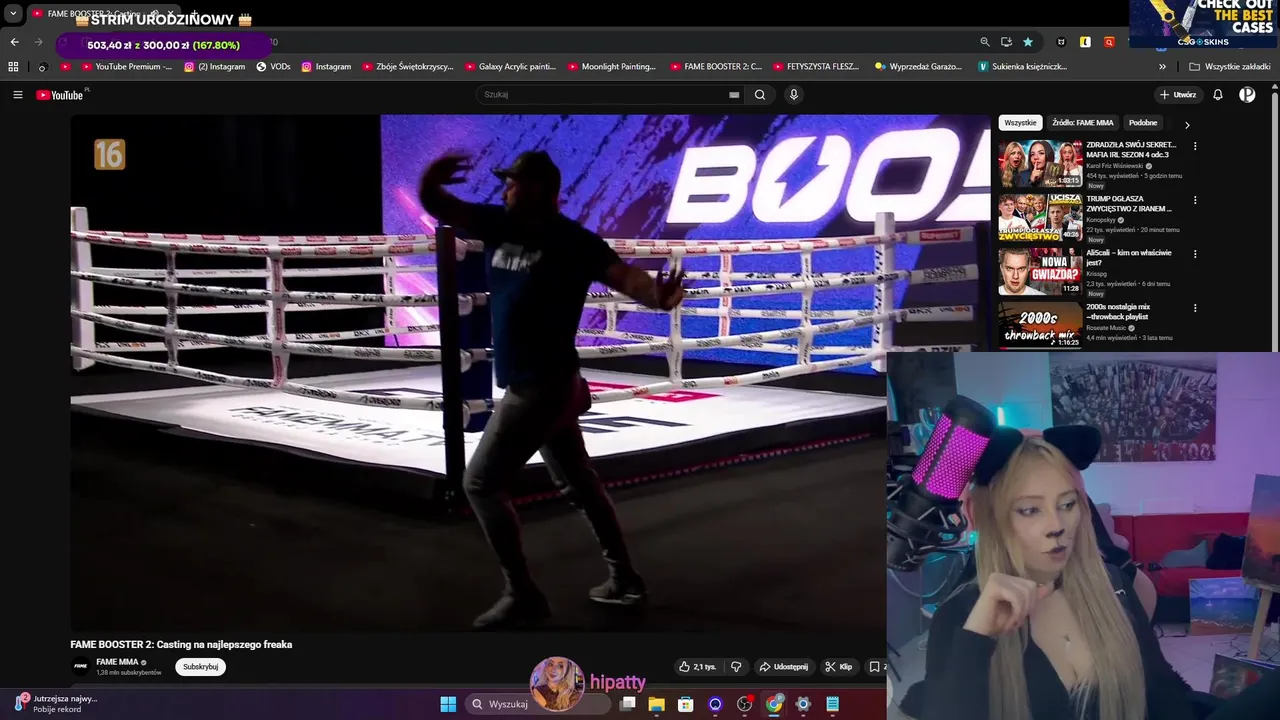This screenshot has width=1280, height=720.
Task: Click the browser back arrow
Action: (14, 42)
